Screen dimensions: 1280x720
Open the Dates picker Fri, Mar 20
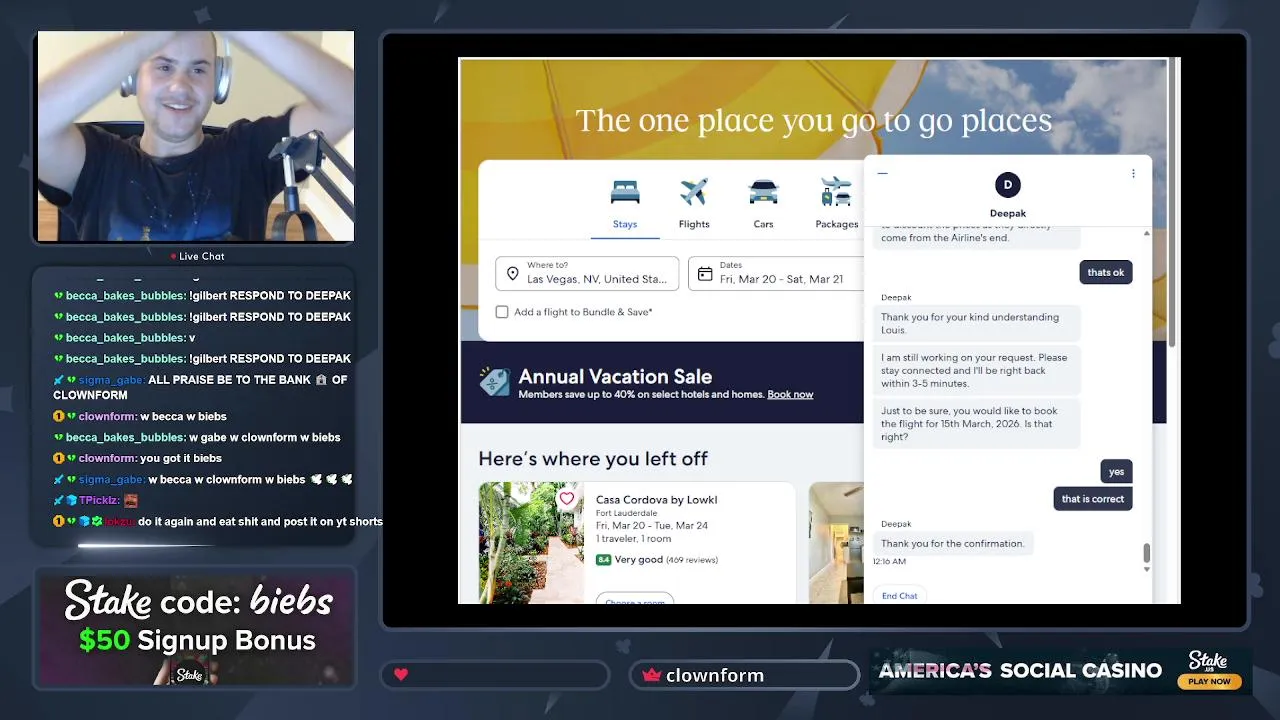[x=776, y=273]
